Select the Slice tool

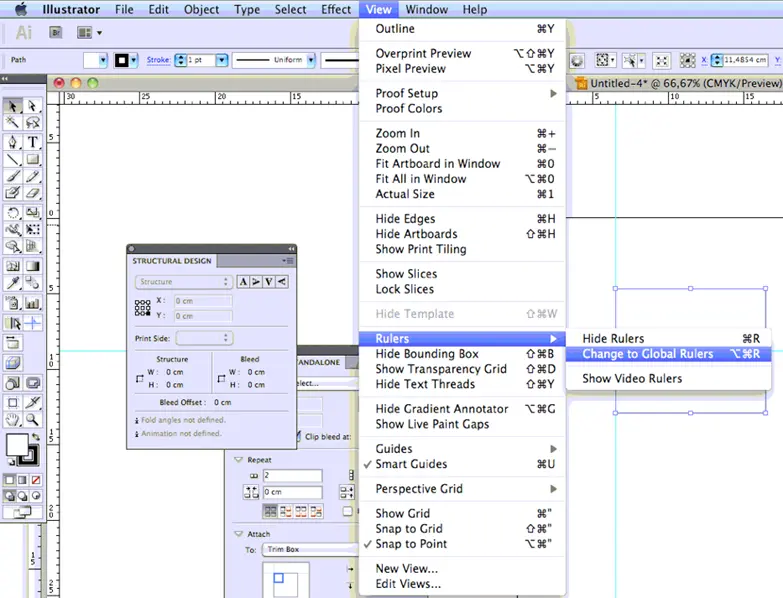point(32,402)
